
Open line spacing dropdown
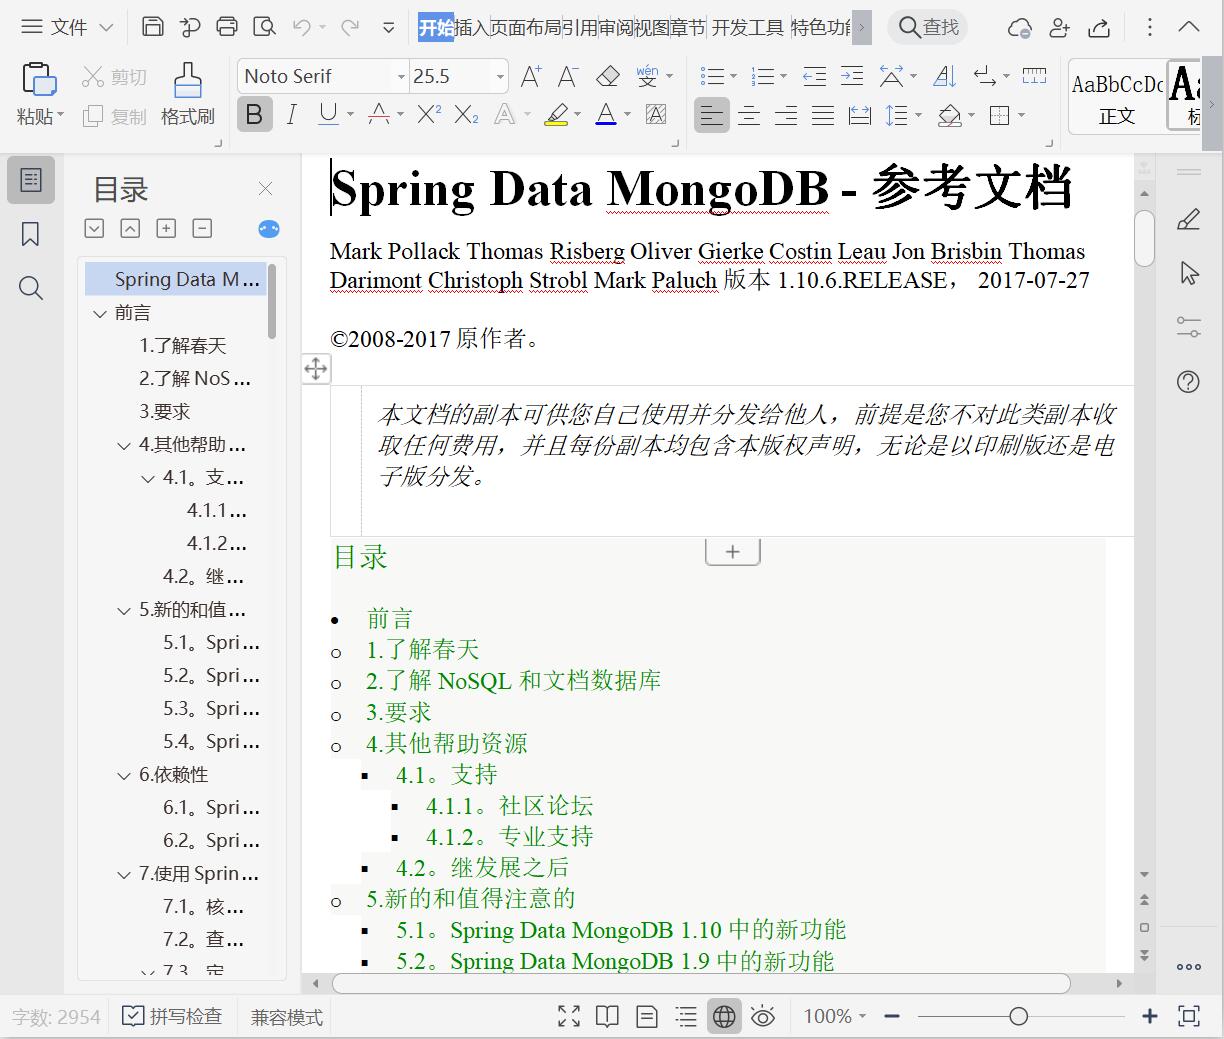pos(917,116)
